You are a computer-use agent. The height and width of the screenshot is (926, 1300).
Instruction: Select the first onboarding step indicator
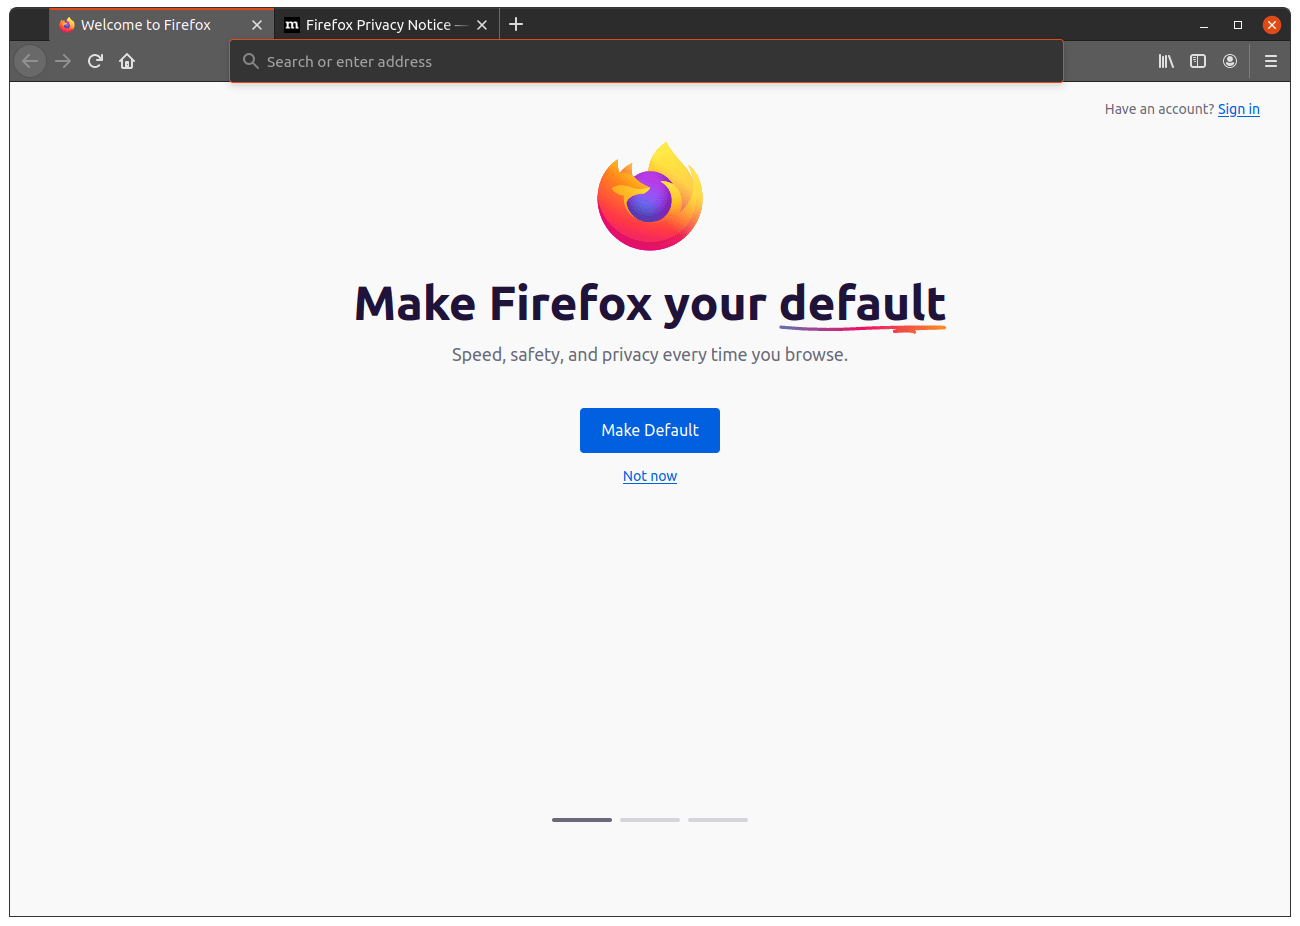[x=582, y=820]
